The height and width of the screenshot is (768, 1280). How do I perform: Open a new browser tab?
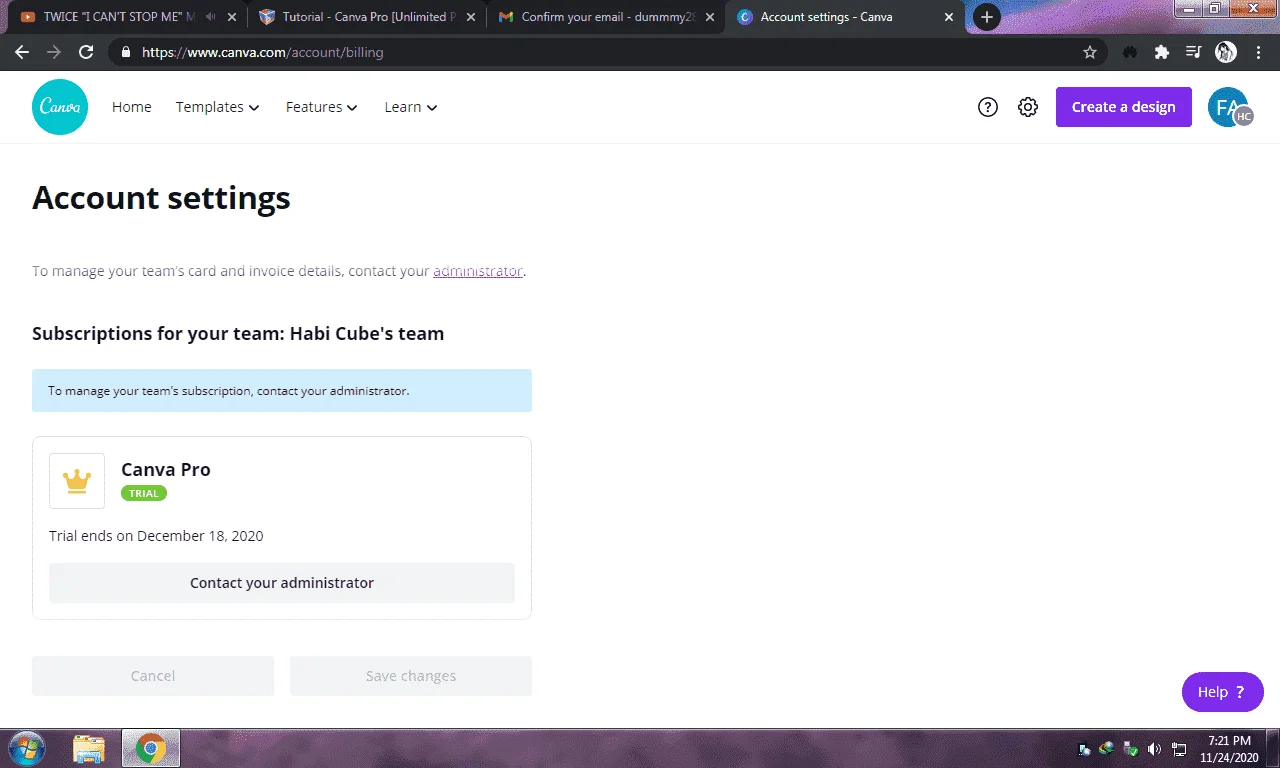coord(987,17)
